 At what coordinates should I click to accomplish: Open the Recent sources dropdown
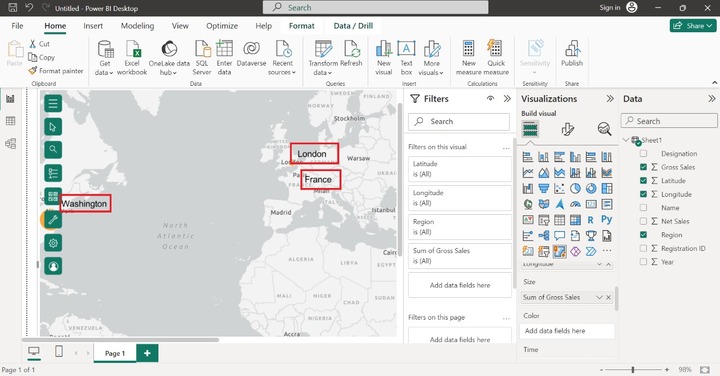(x=282, y=58)
